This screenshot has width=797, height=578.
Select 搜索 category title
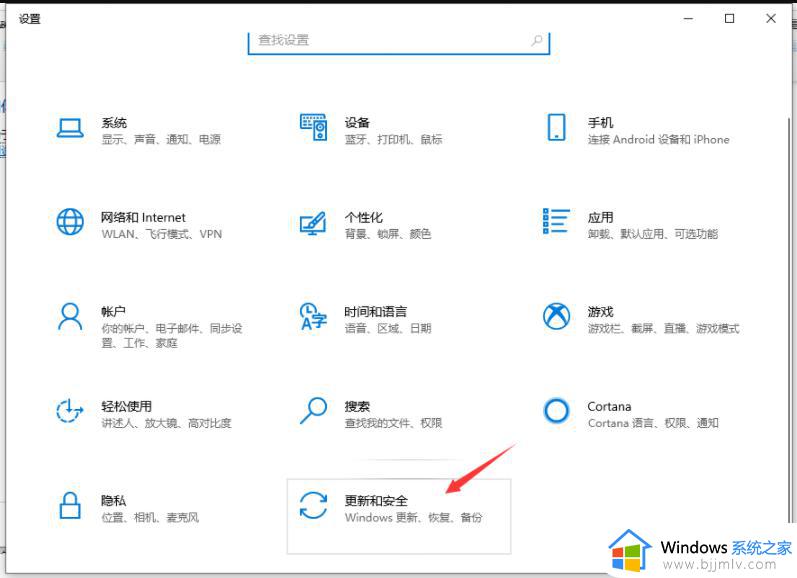357,406
